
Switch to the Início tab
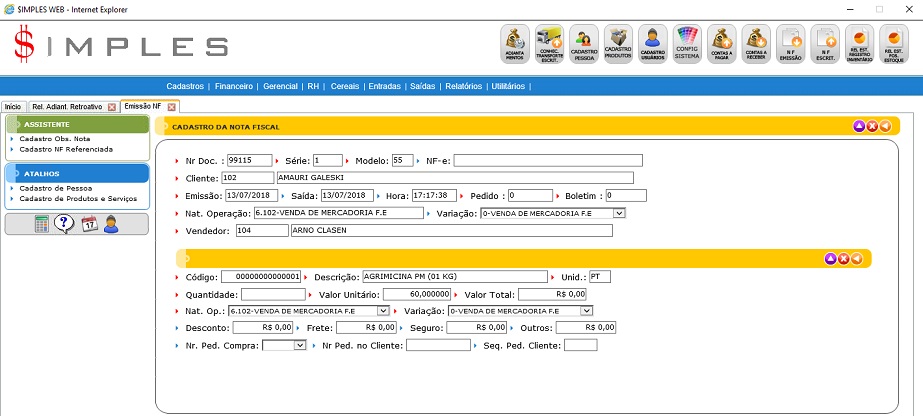[x=13, y=106]
